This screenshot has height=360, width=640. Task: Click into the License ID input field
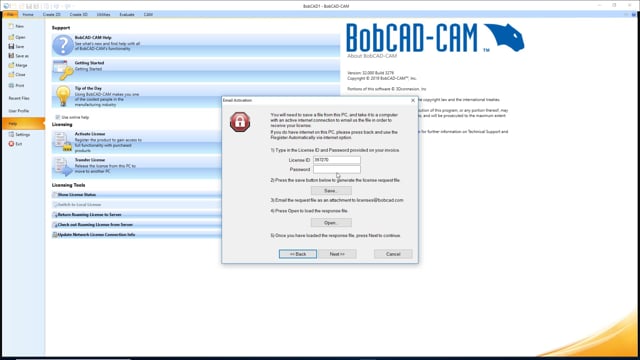coord(337,160)
